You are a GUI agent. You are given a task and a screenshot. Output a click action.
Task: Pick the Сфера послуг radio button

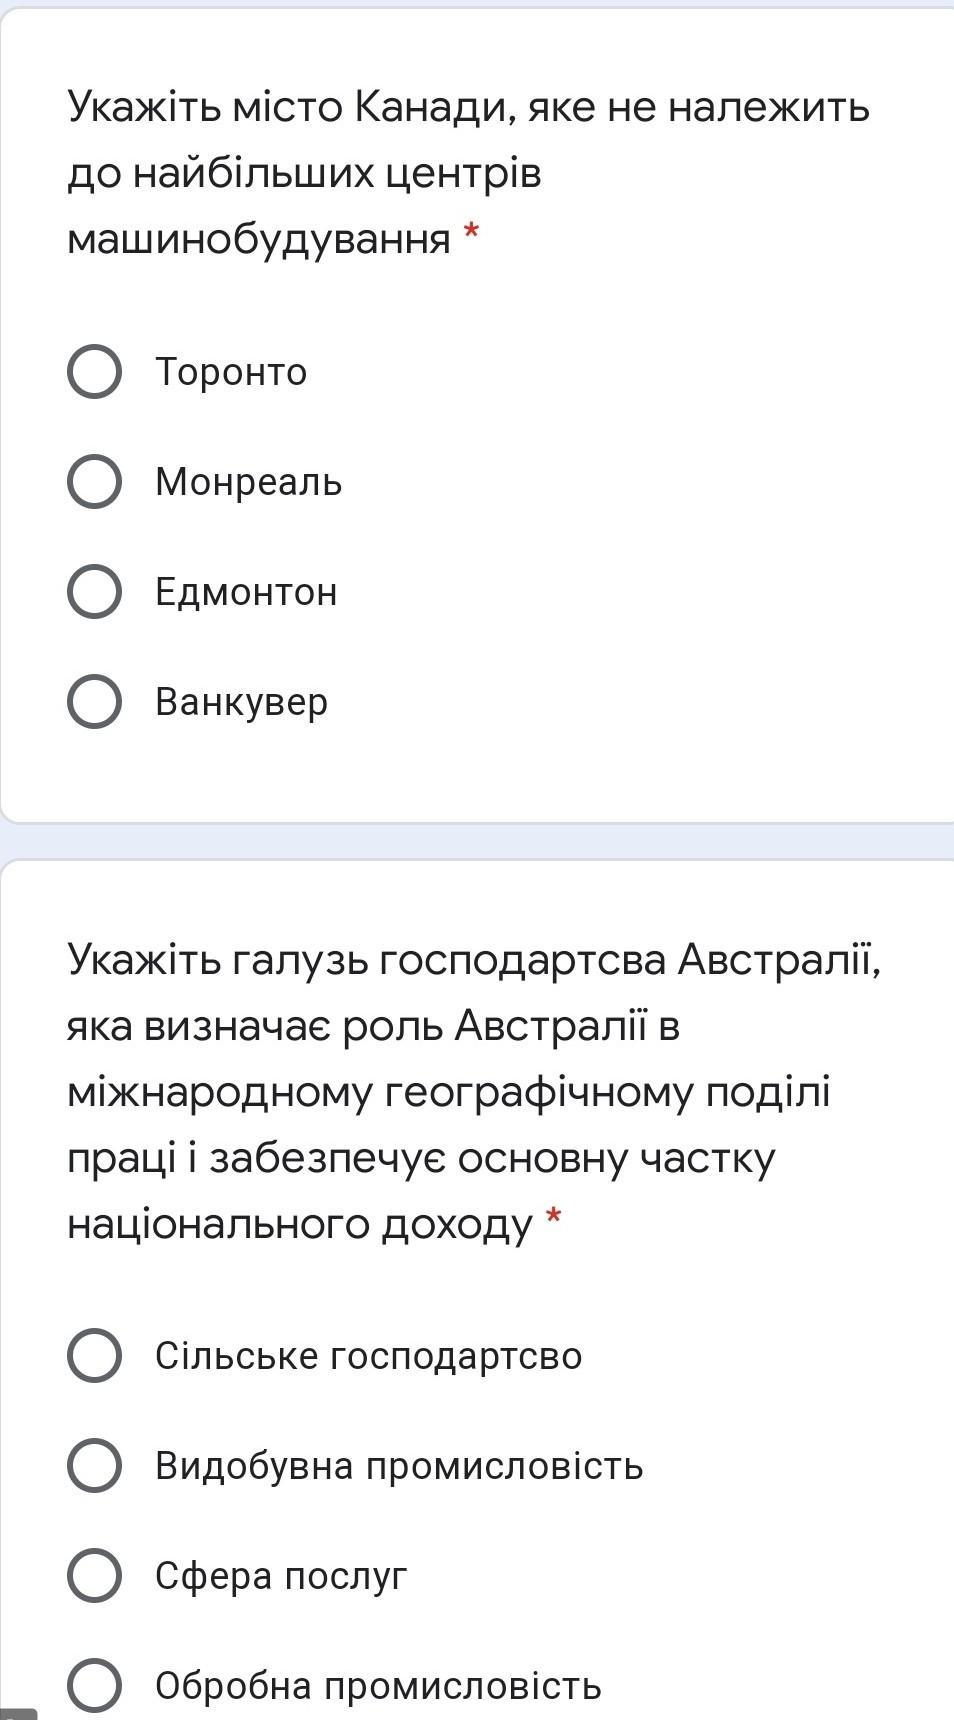click(95, 1576)
